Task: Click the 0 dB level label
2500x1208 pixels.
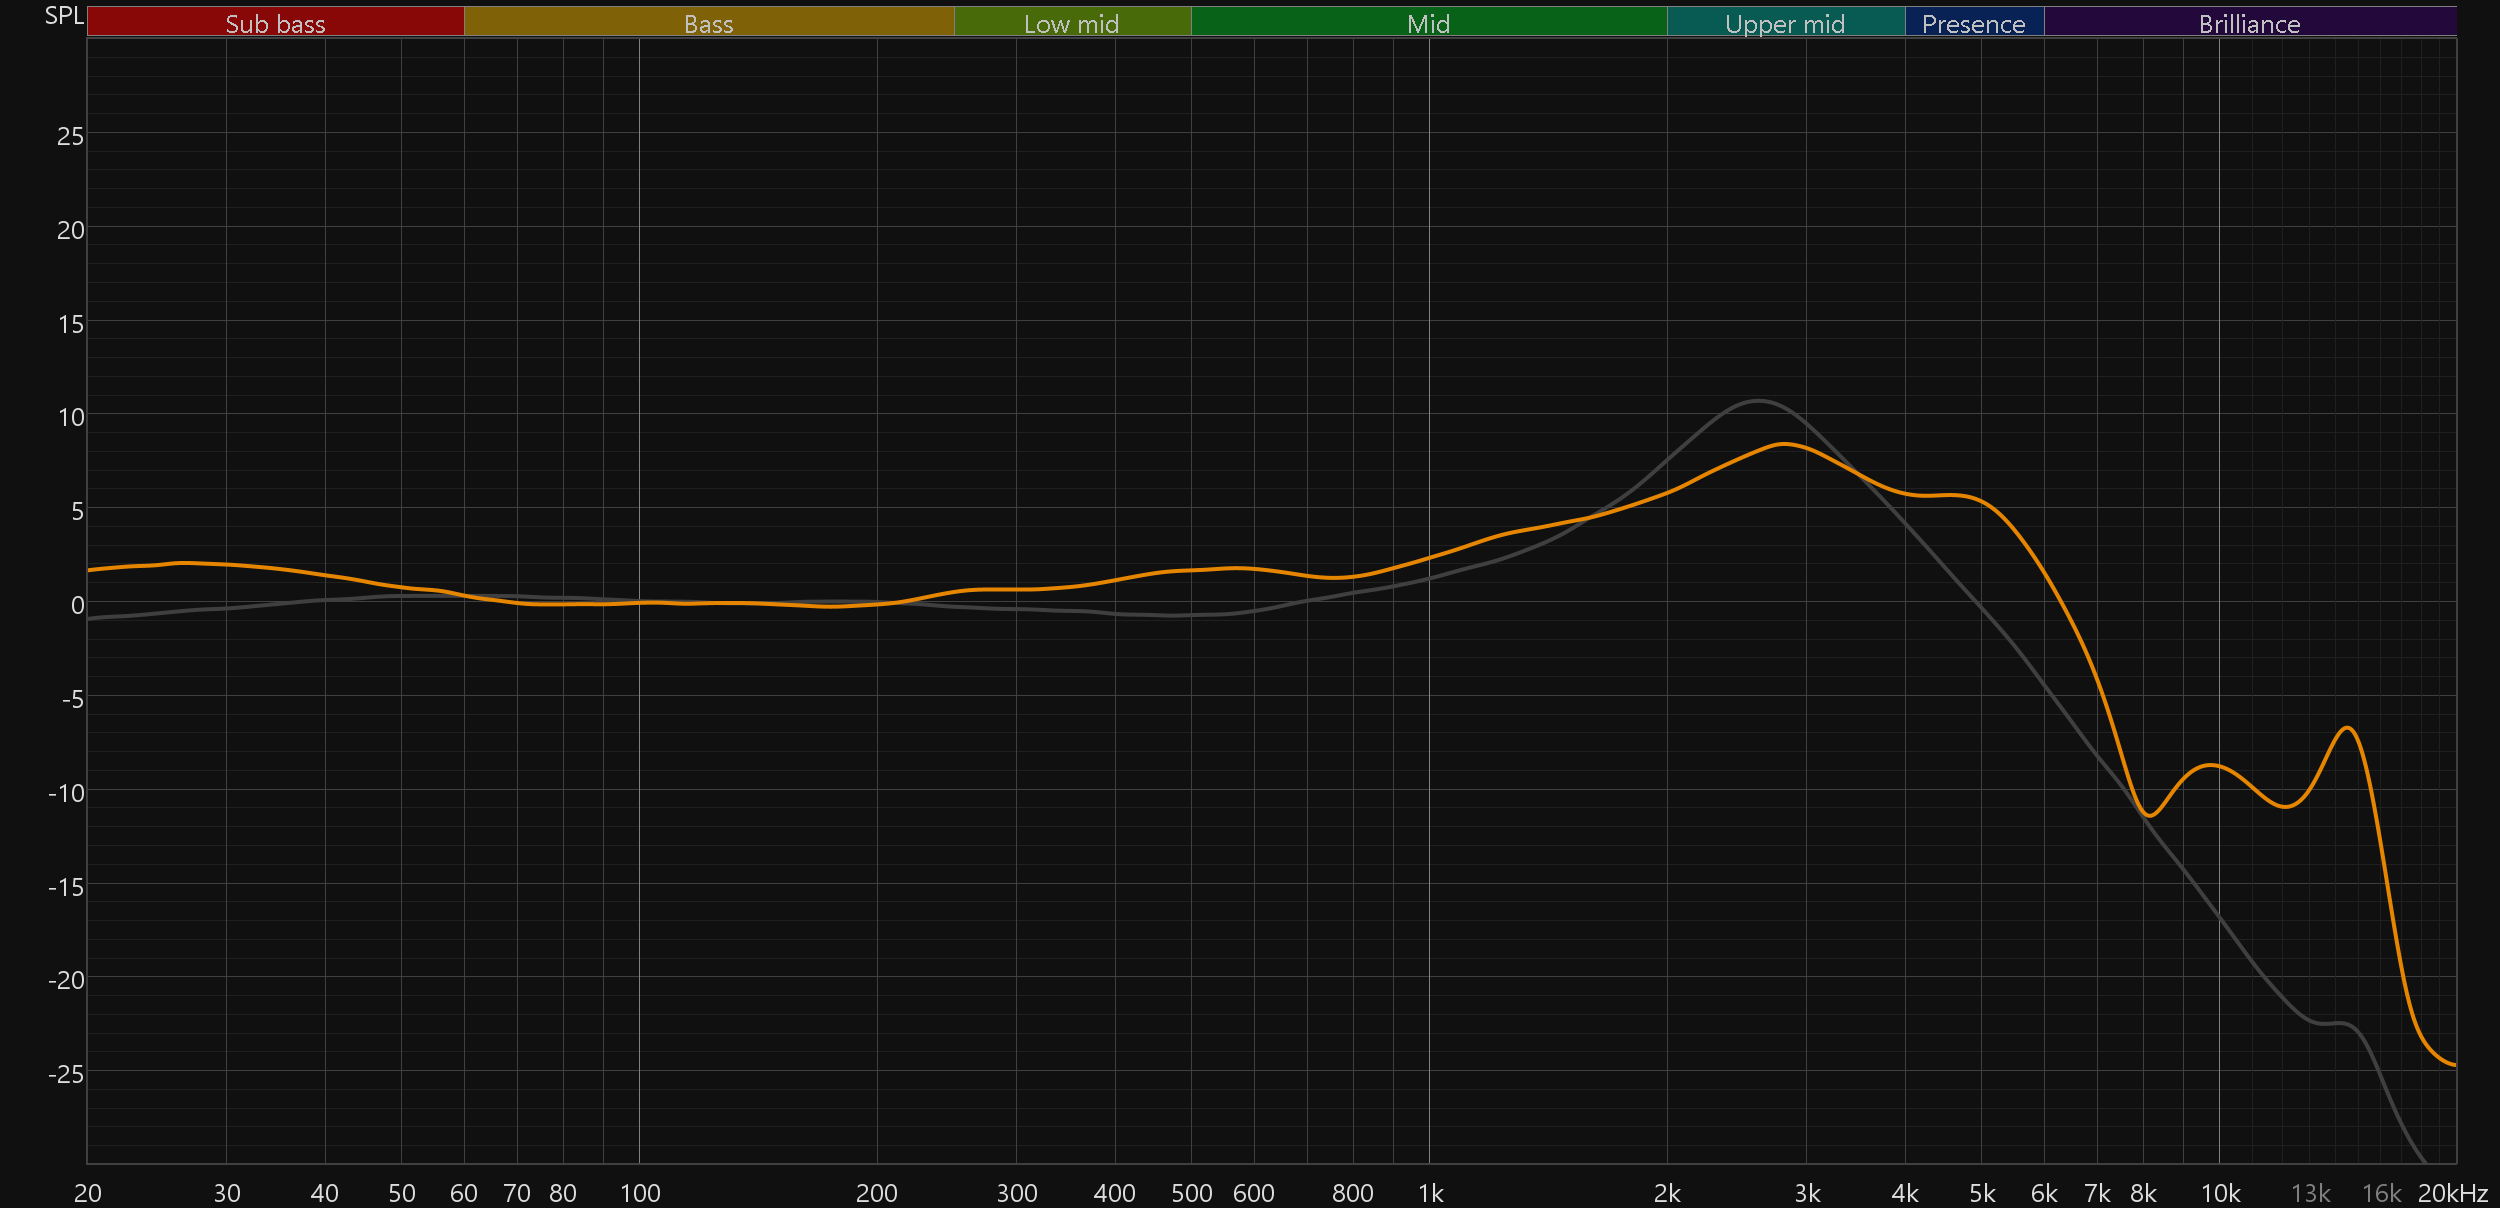Action: [77, 605]
